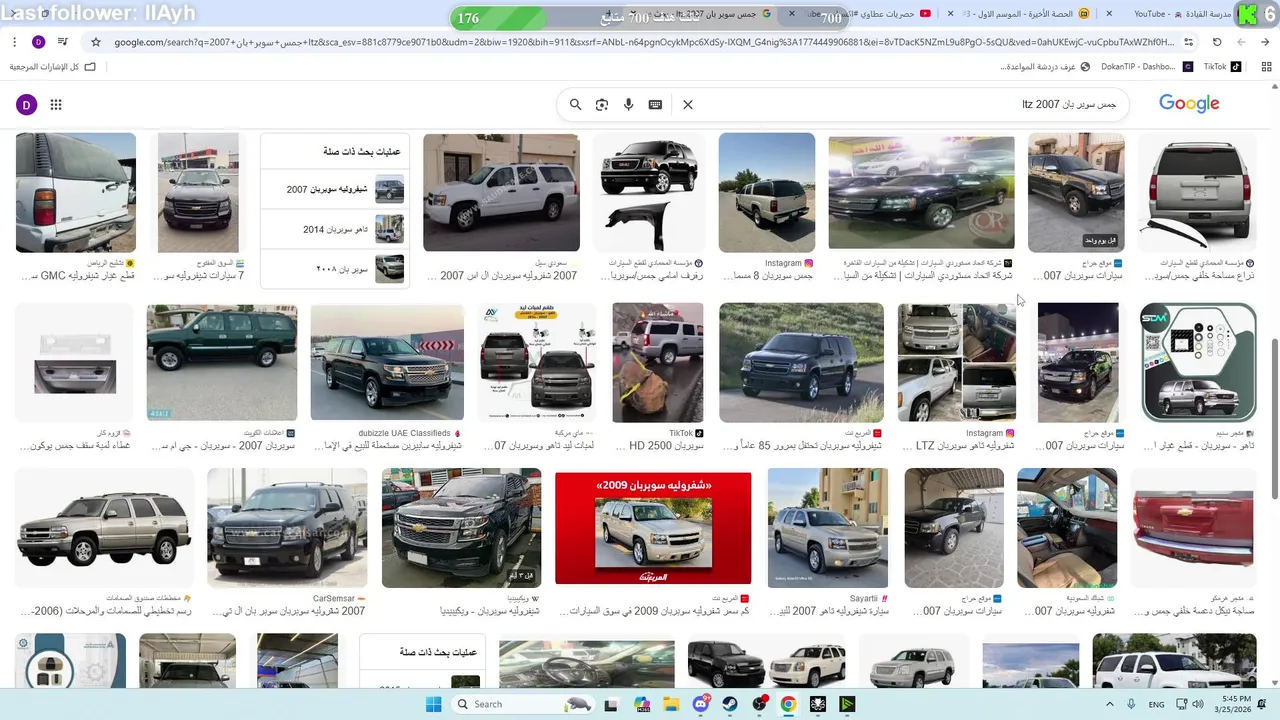1280x720 pixels.
Task: Open Google apps grid
Action: click(56, 105)
